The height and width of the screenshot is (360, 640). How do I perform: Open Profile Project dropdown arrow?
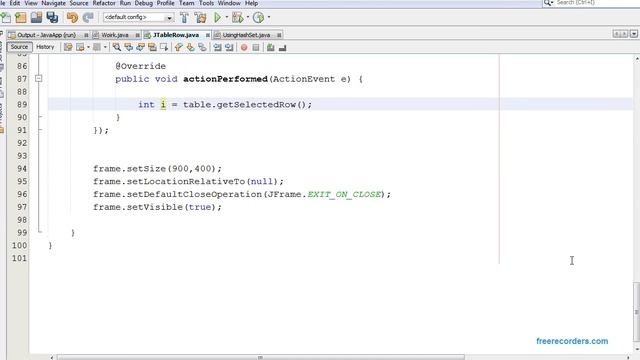[x=269, y=18]
